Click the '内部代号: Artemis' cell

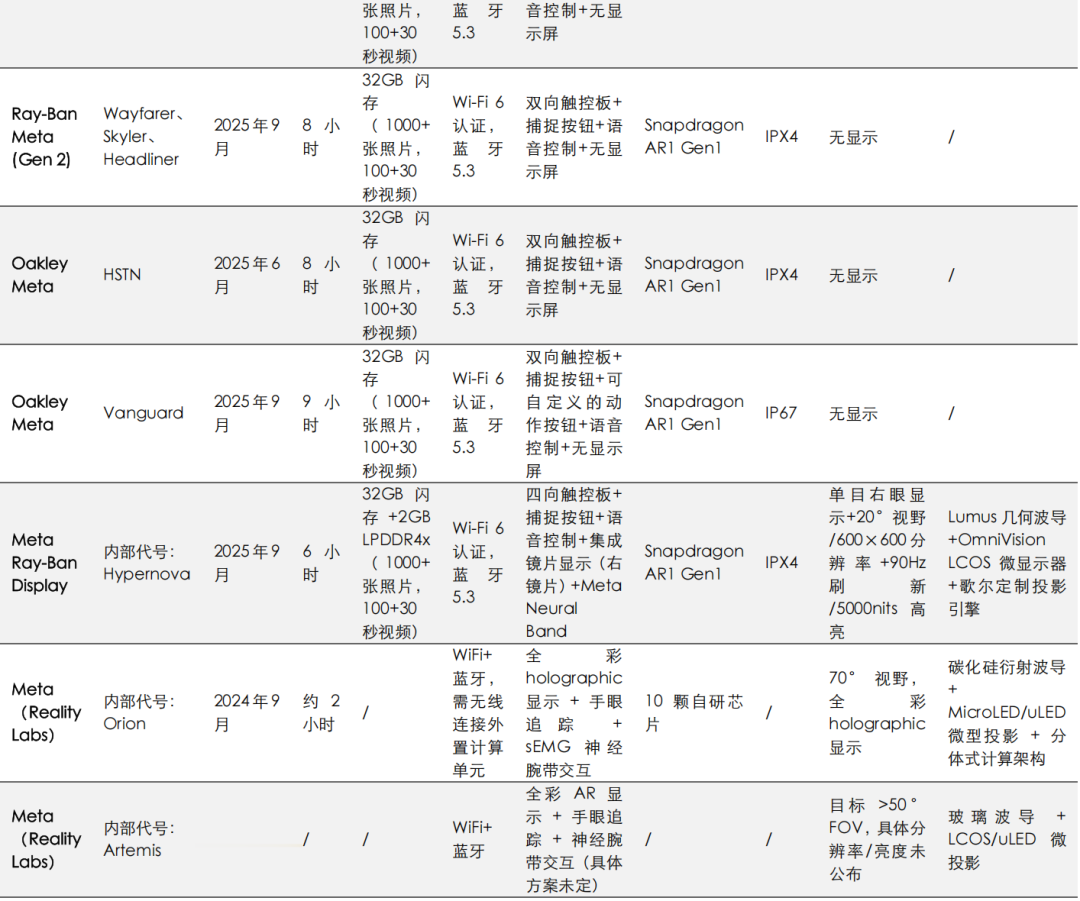pos(138,838)
